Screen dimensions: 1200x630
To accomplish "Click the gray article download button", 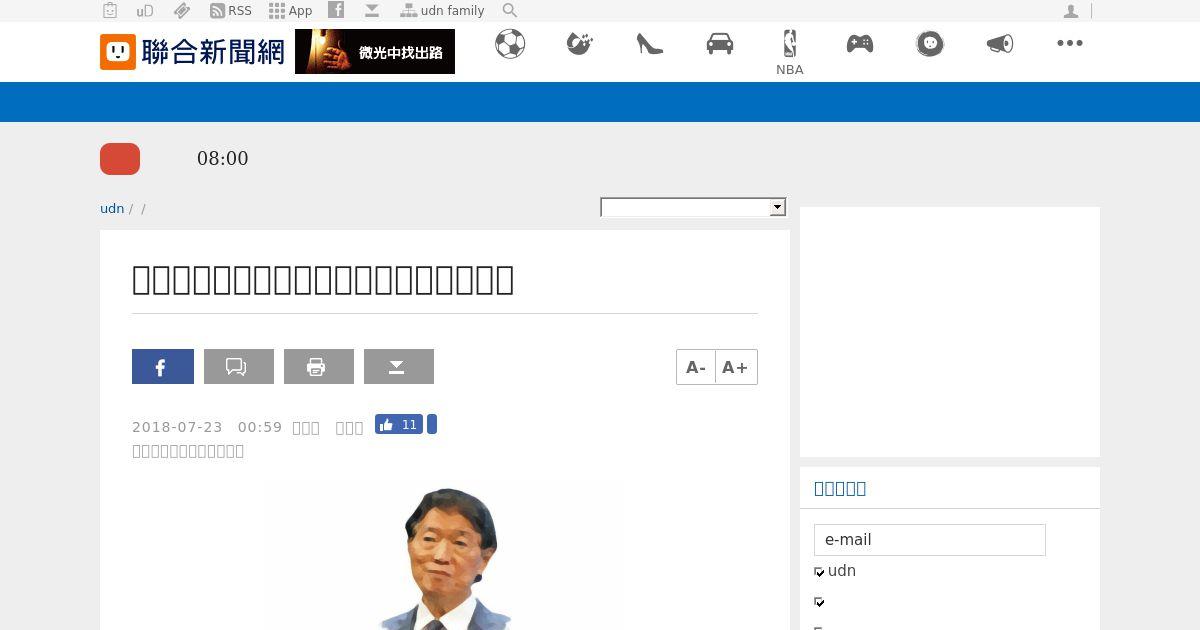I will coord(399,367).
